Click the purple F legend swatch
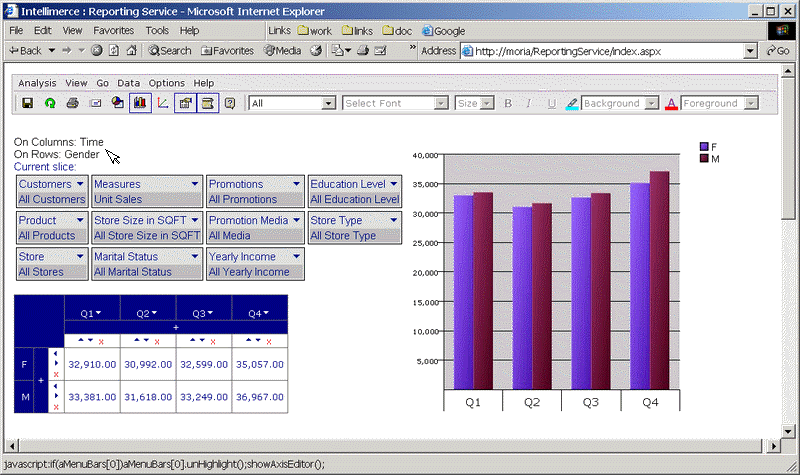 coord(704,147)
